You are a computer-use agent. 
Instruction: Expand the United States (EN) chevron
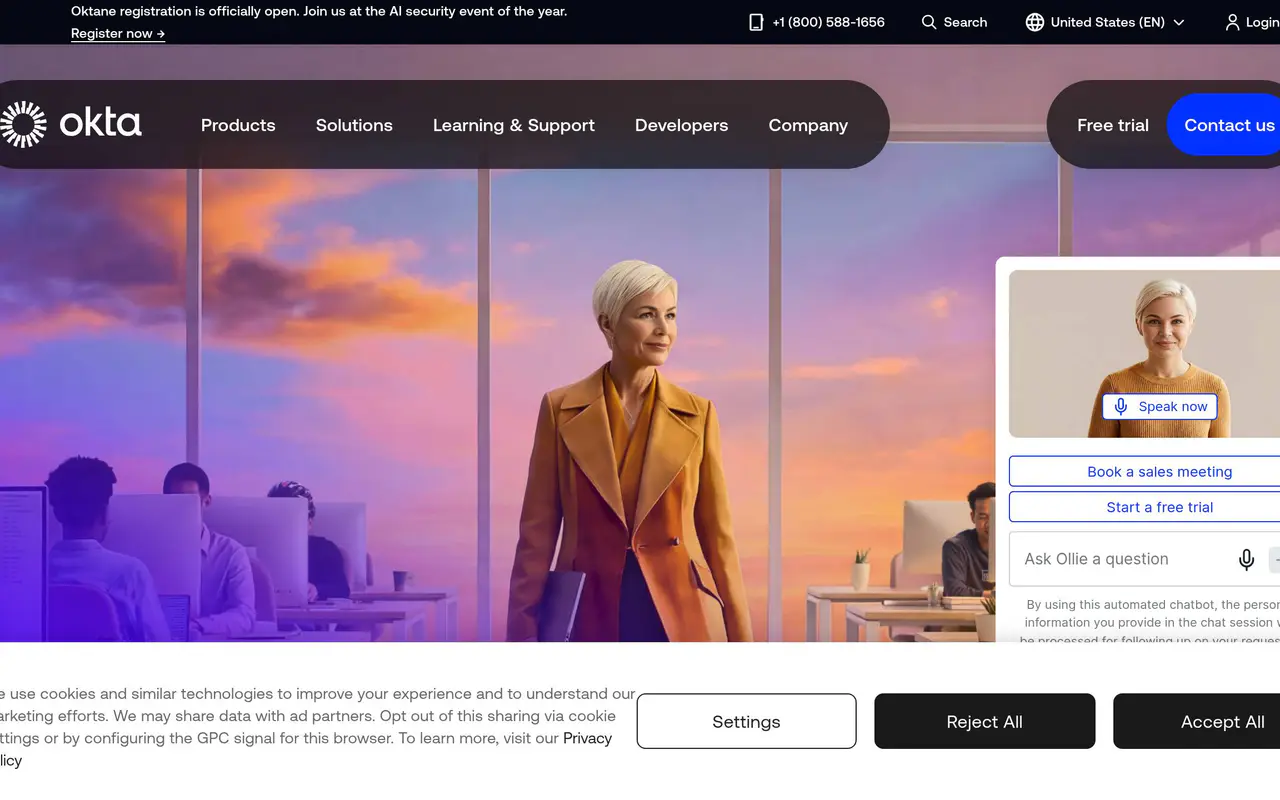click(x=1179, y=22)
